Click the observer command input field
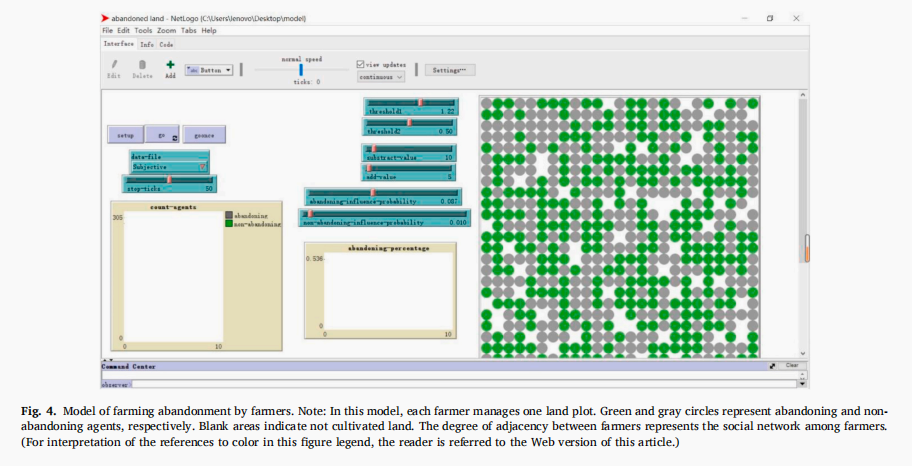 pos(450,383)
